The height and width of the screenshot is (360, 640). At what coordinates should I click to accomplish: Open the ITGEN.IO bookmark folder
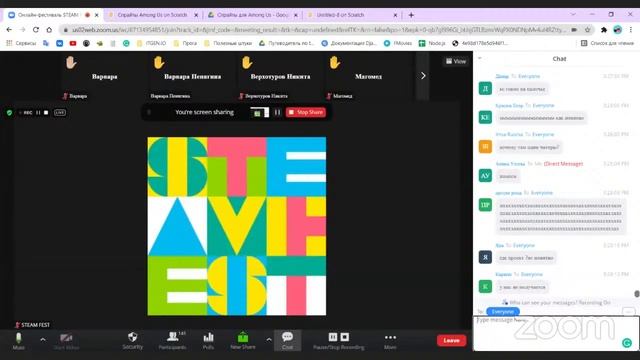[151, 43]
